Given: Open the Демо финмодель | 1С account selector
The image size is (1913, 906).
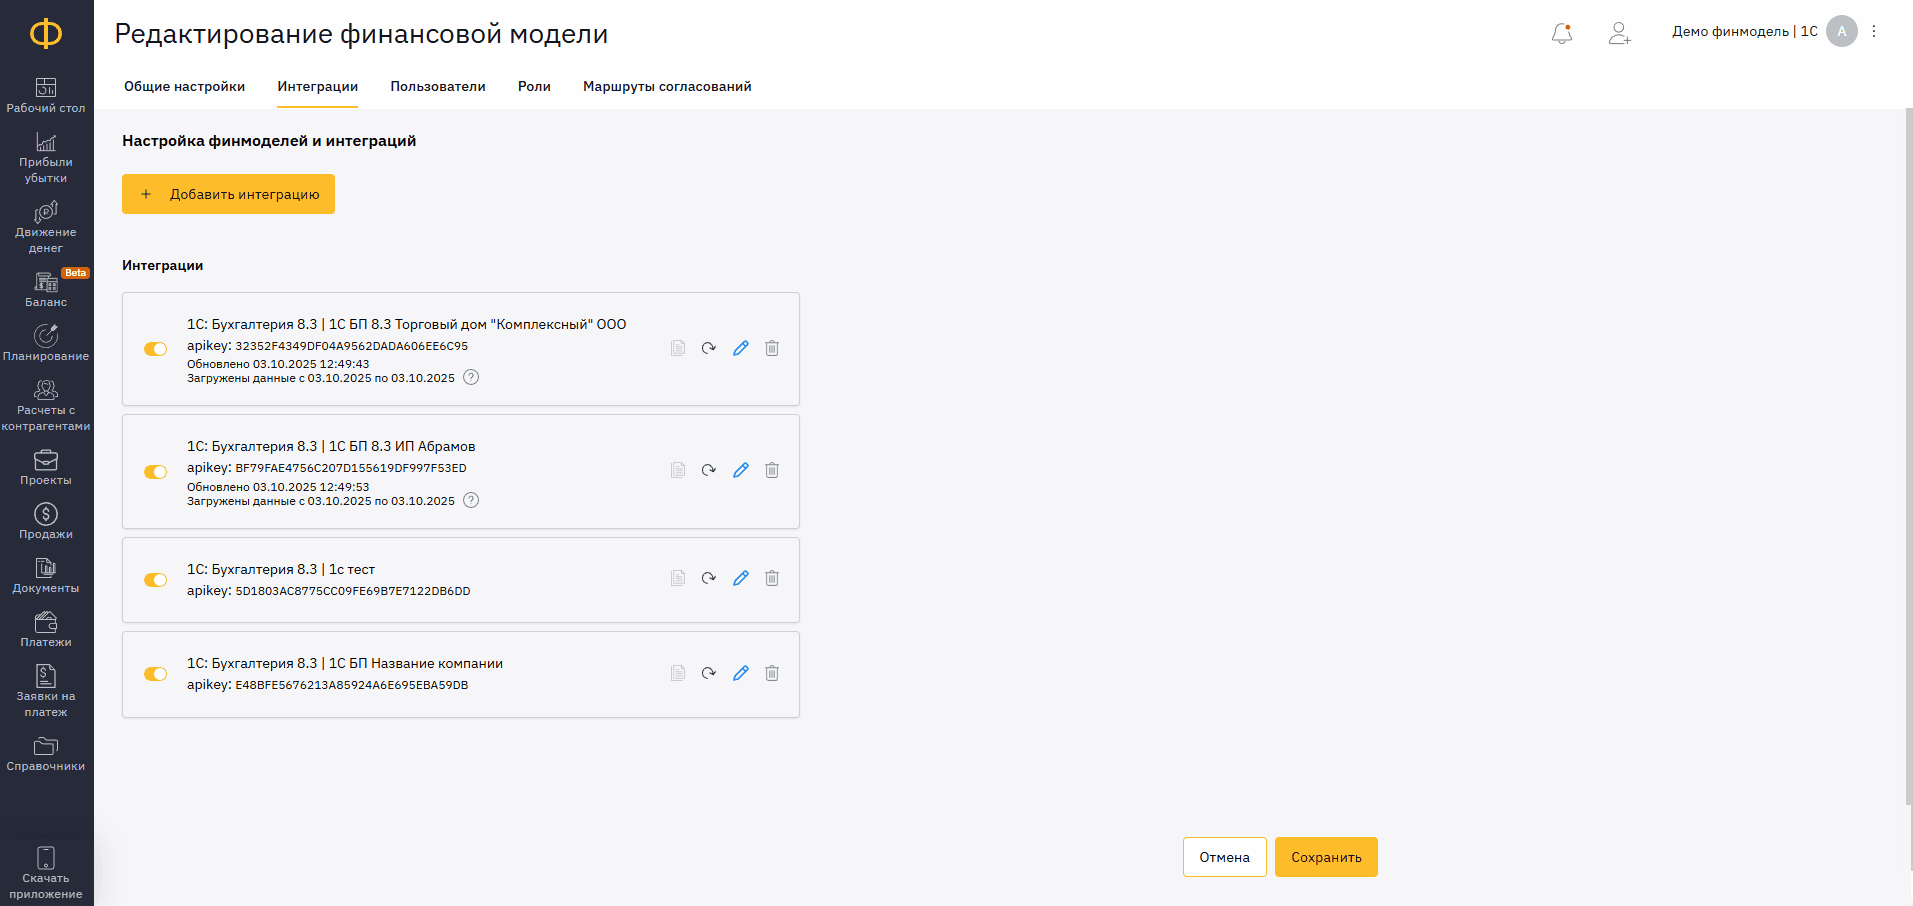Looking at the screenshot, I should 1744,31.
